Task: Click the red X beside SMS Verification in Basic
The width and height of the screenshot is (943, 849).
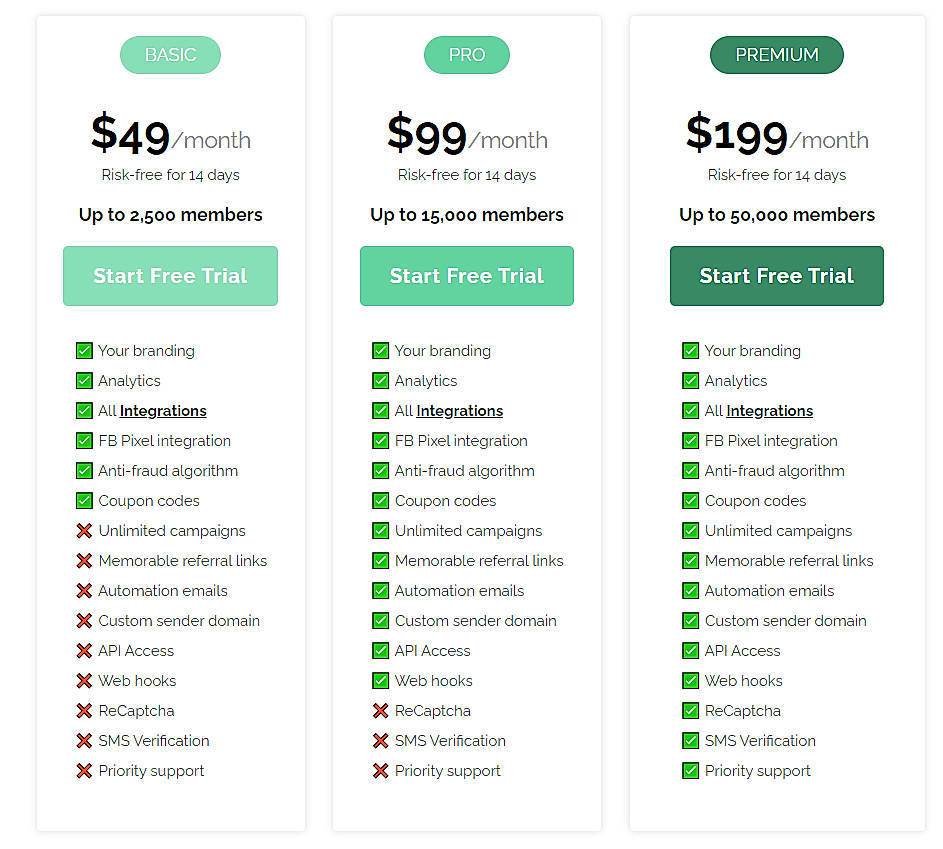Action: (x=84, y=740)
